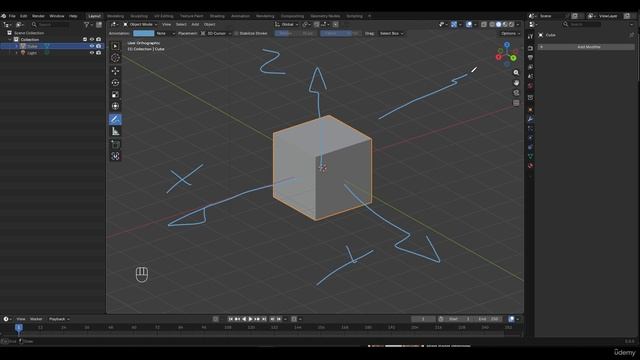640x360 pixels.
Task: Select Cube row in outliner
Action: (52, 46)
